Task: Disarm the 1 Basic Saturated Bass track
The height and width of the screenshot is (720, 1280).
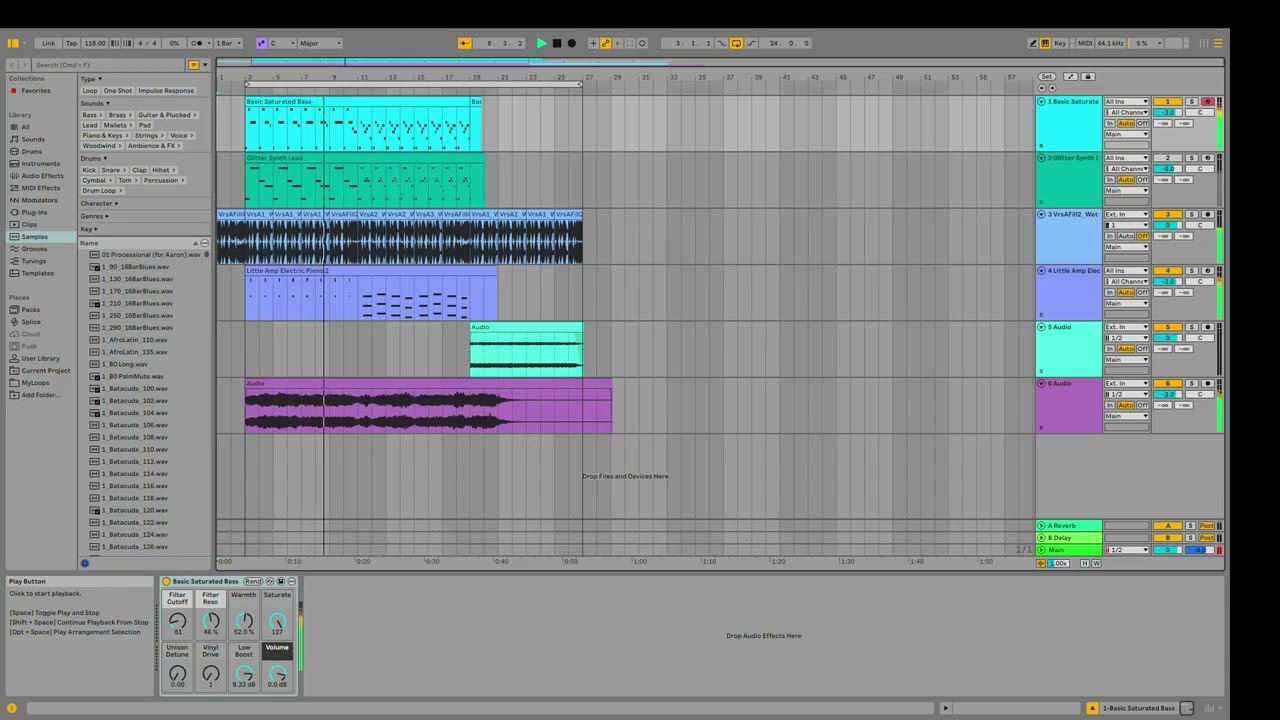Action: 1207,102
